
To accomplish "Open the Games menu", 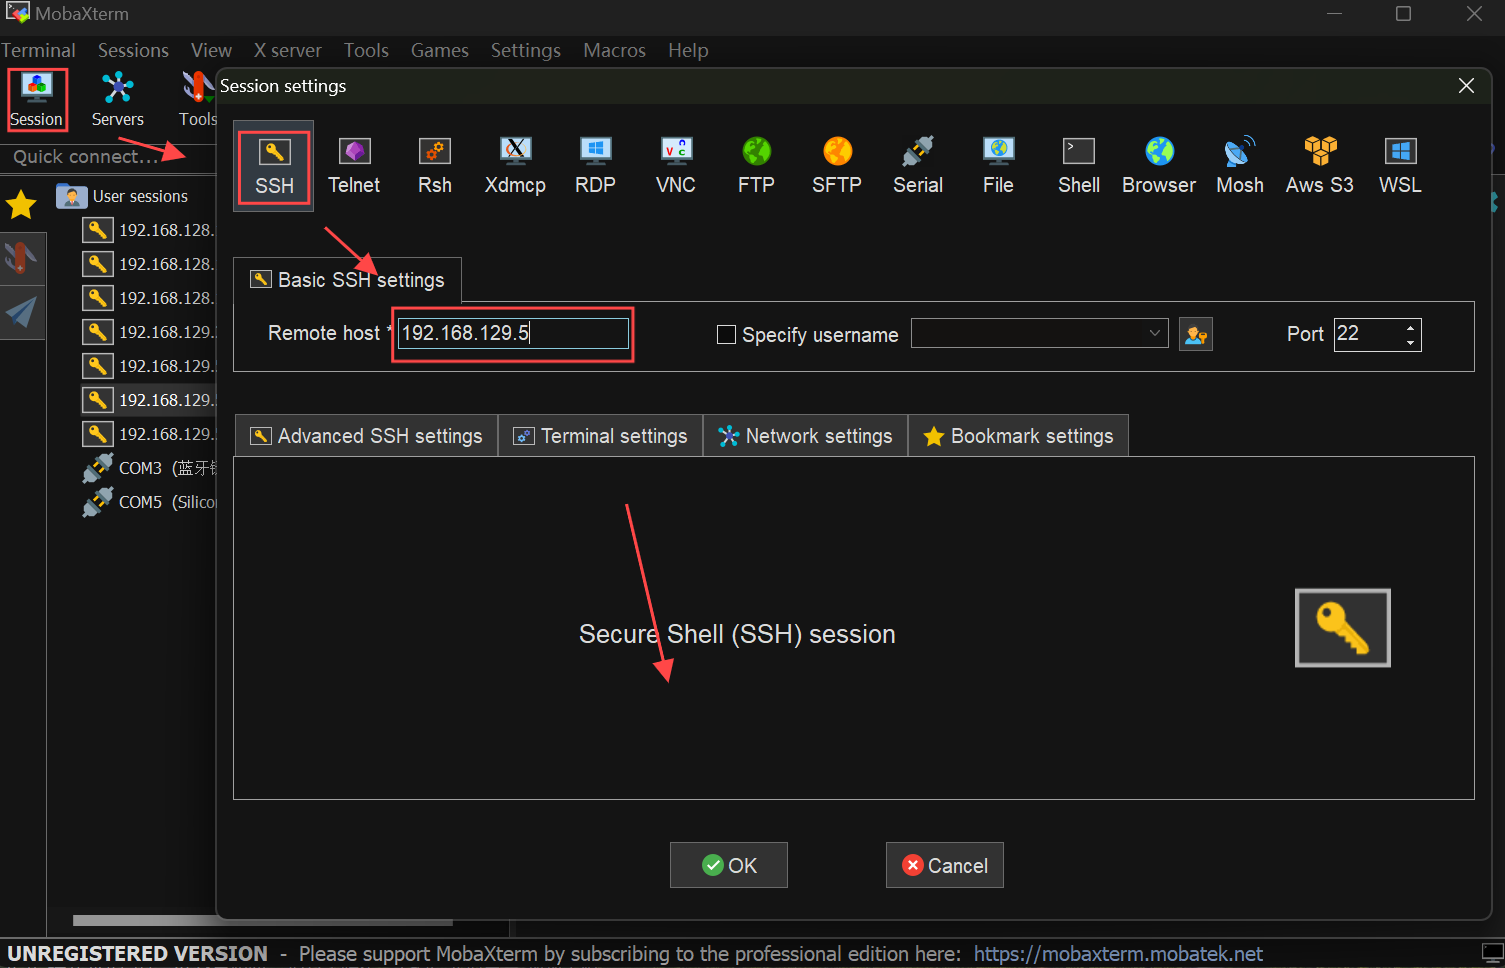I will 439,50.
